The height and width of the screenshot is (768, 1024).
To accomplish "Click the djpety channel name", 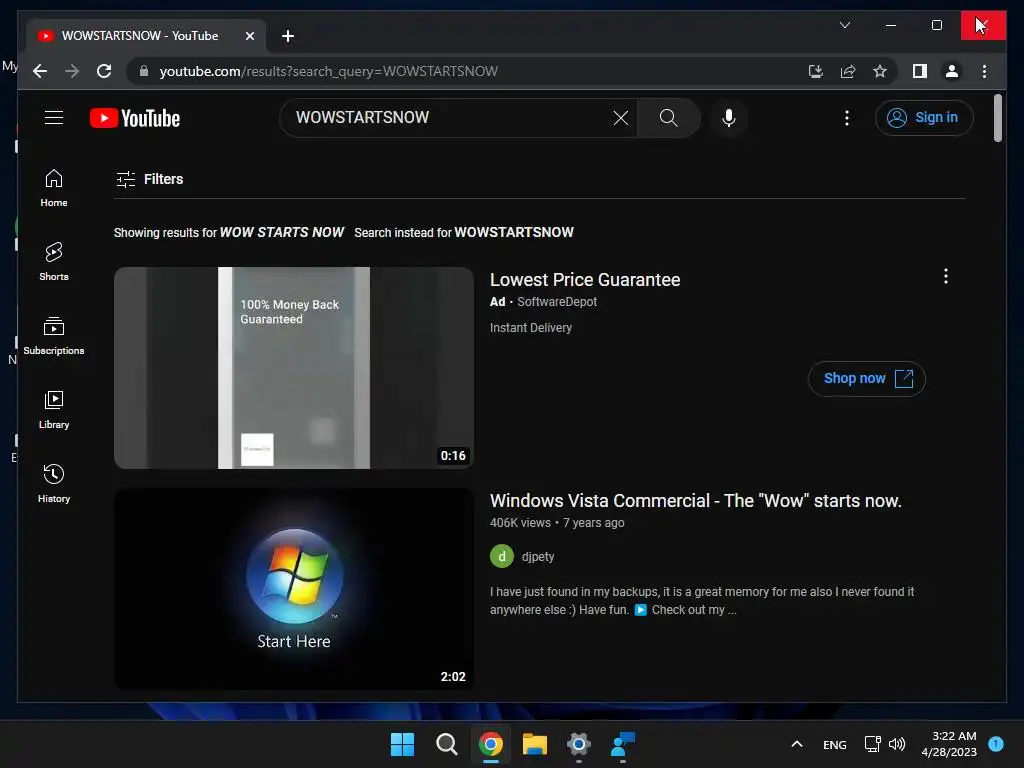I will pyautogui.click(x=537, y=556).
